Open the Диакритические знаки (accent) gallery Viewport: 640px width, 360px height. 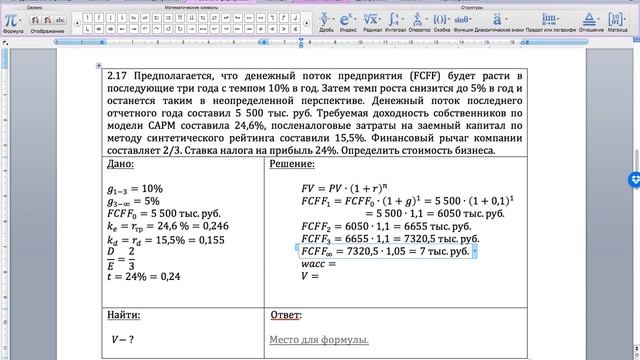click(499, 22)
